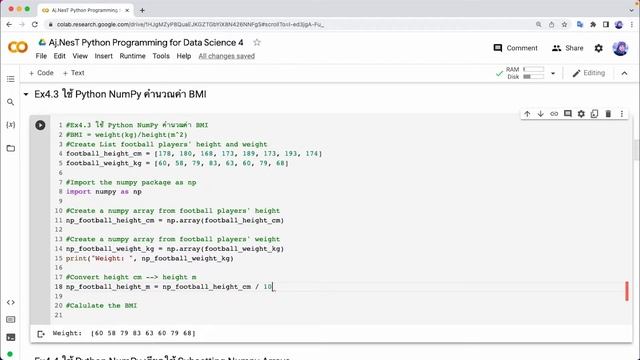640x360 pixels.
Task: Open the Help menu
Action: [184, 56]
